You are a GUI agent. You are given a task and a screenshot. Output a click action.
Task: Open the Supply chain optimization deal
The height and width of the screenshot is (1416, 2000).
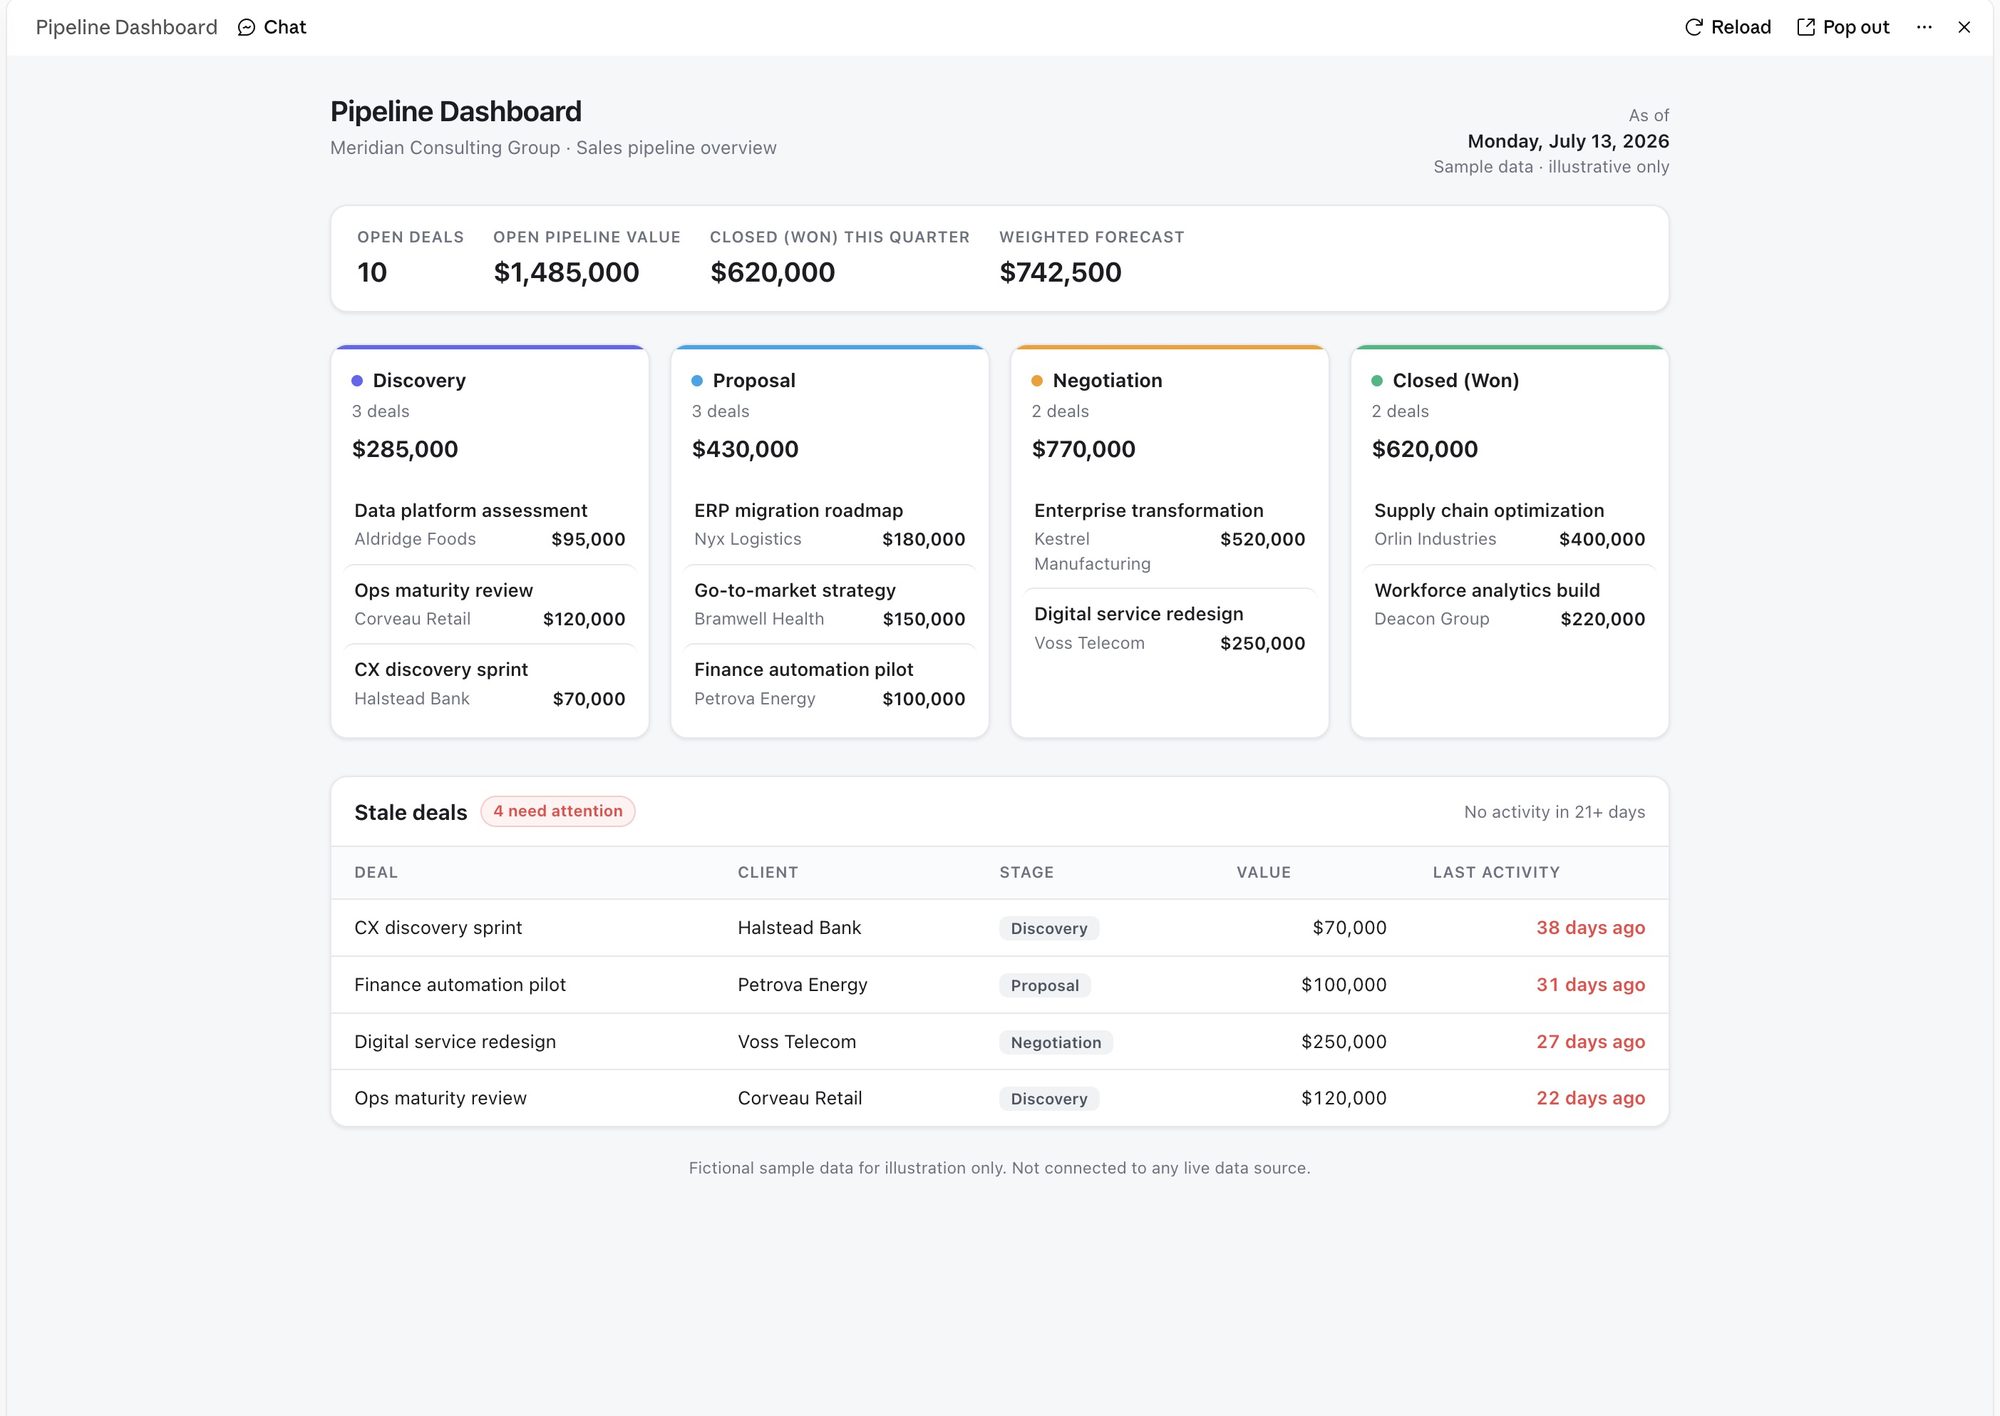(1510, 524)
